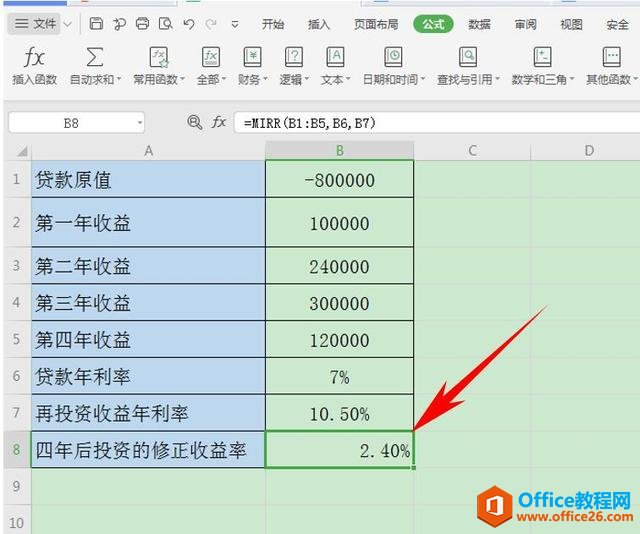Open the Text (文本) functions icon
Viewport: 640px width, 534px height.
tap(335, 57)
